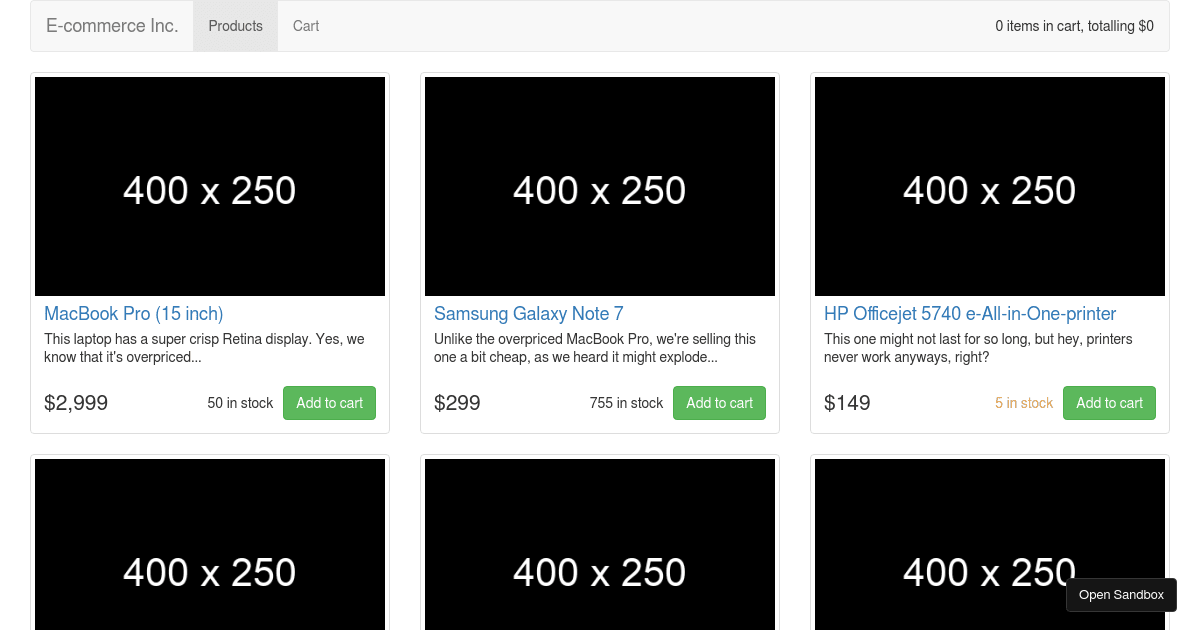This screenshot has height=630, width=1200.
Task: Click the HP Officejet printer image
Action: [x=990, y=187]
